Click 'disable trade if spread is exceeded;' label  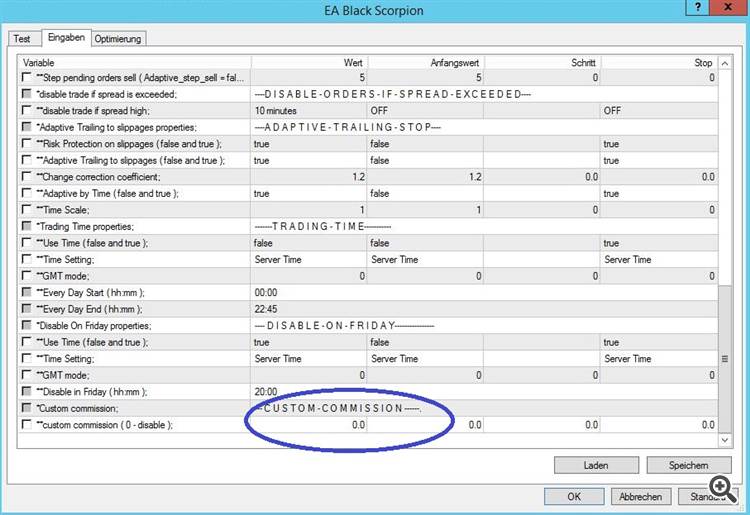pyautogui.click(x=107, y=94)
